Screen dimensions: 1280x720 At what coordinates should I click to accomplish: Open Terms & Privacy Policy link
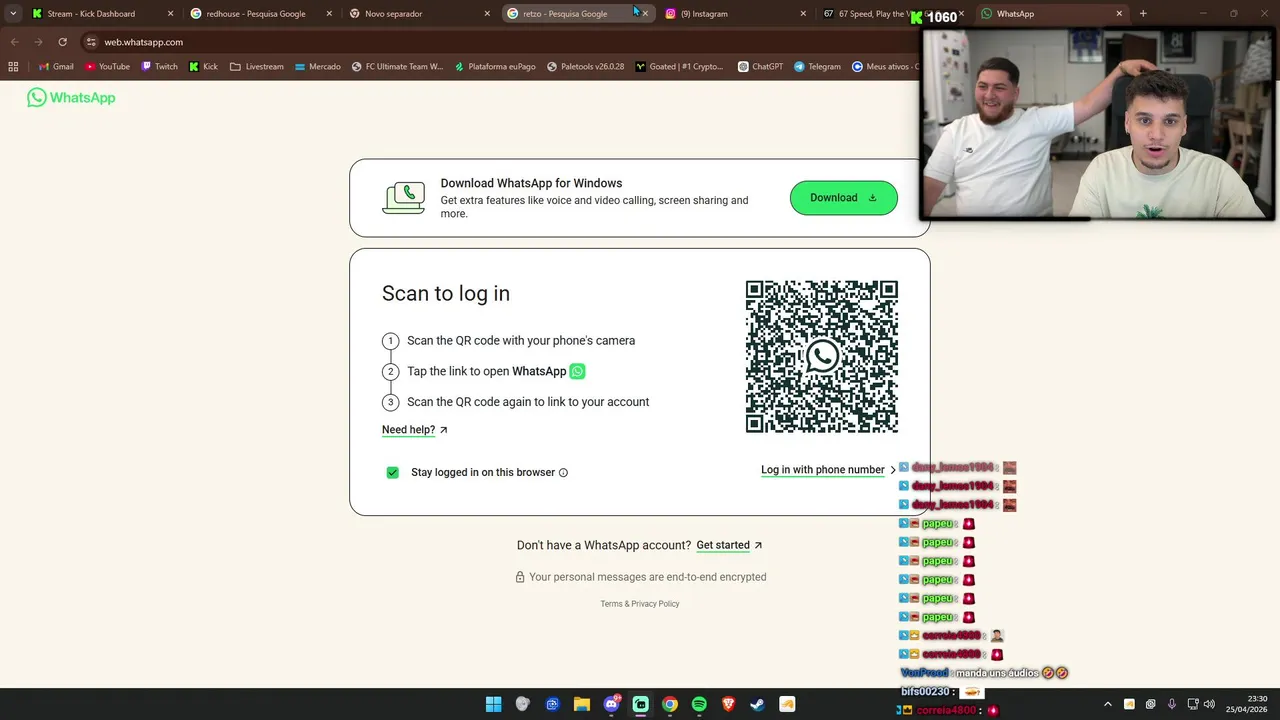click(640, 604)
